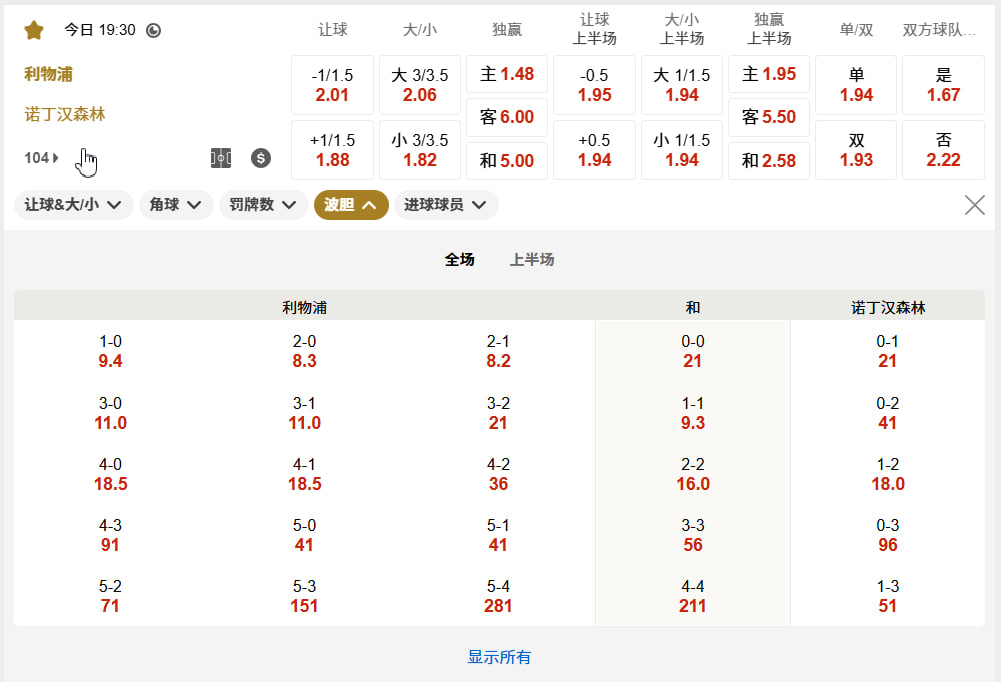Expand the 罚牌数 dropdown
The height and width of the screenshot is (682, 1001).
[264, 205]
